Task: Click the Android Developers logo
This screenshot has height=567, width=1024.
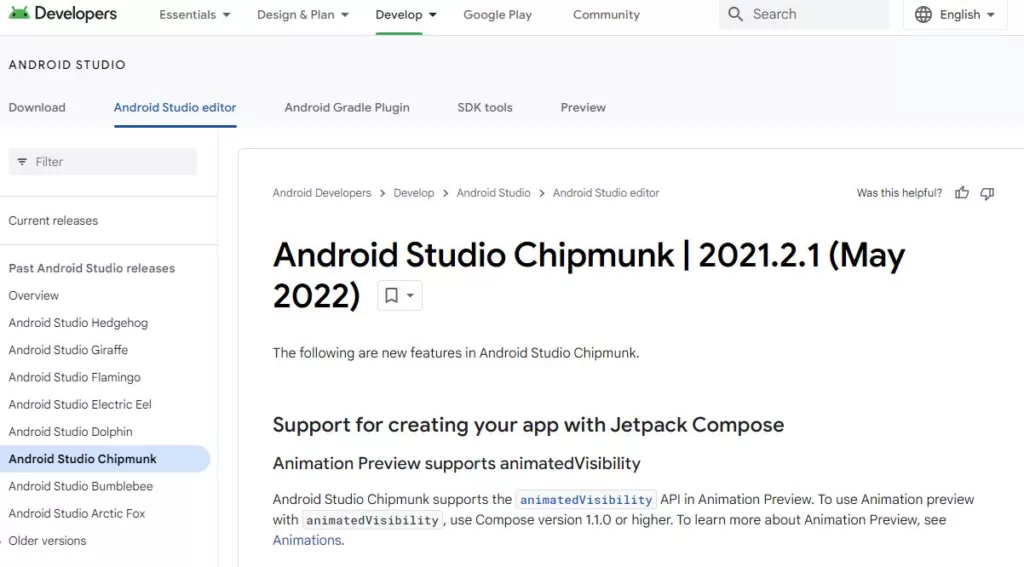Action: pyautogui.click(x=63, y=13)
